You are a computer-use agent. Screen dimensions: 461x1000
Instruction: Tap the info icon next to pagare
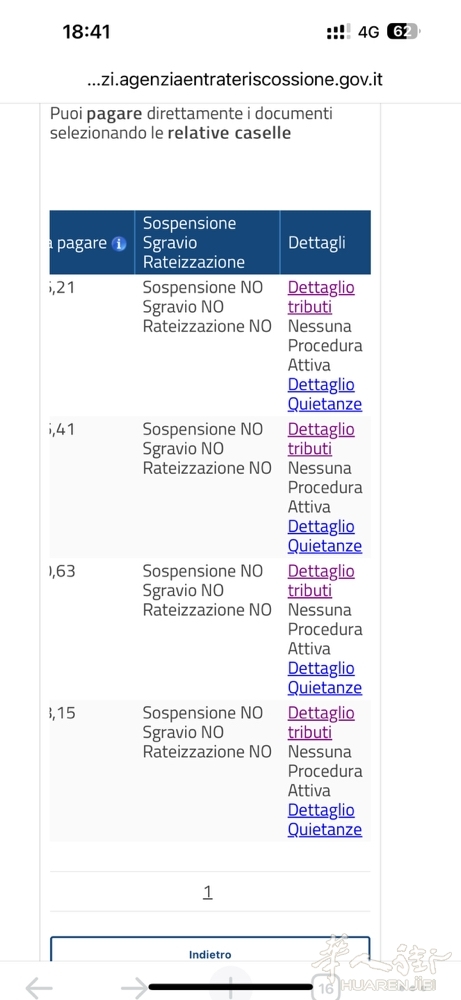click(119, 244)
